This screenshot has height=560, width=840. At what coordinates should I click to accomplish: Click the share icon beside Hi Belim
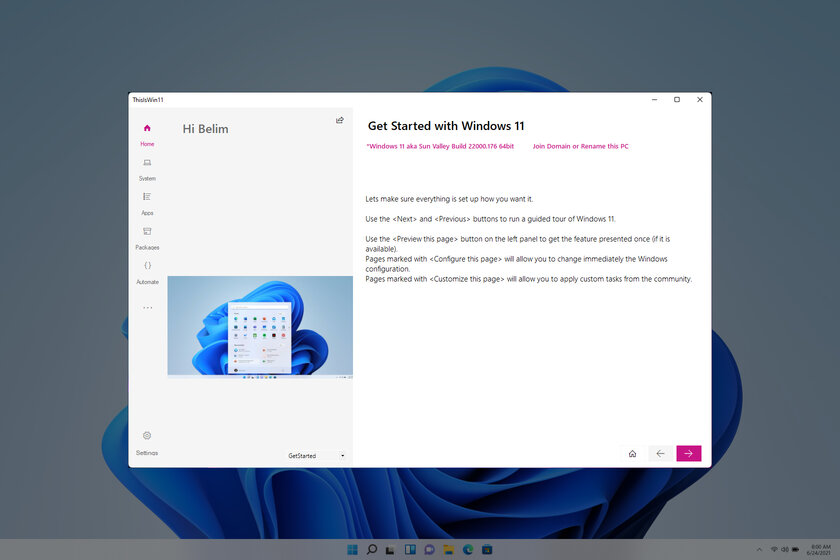(x=340, y=120)
